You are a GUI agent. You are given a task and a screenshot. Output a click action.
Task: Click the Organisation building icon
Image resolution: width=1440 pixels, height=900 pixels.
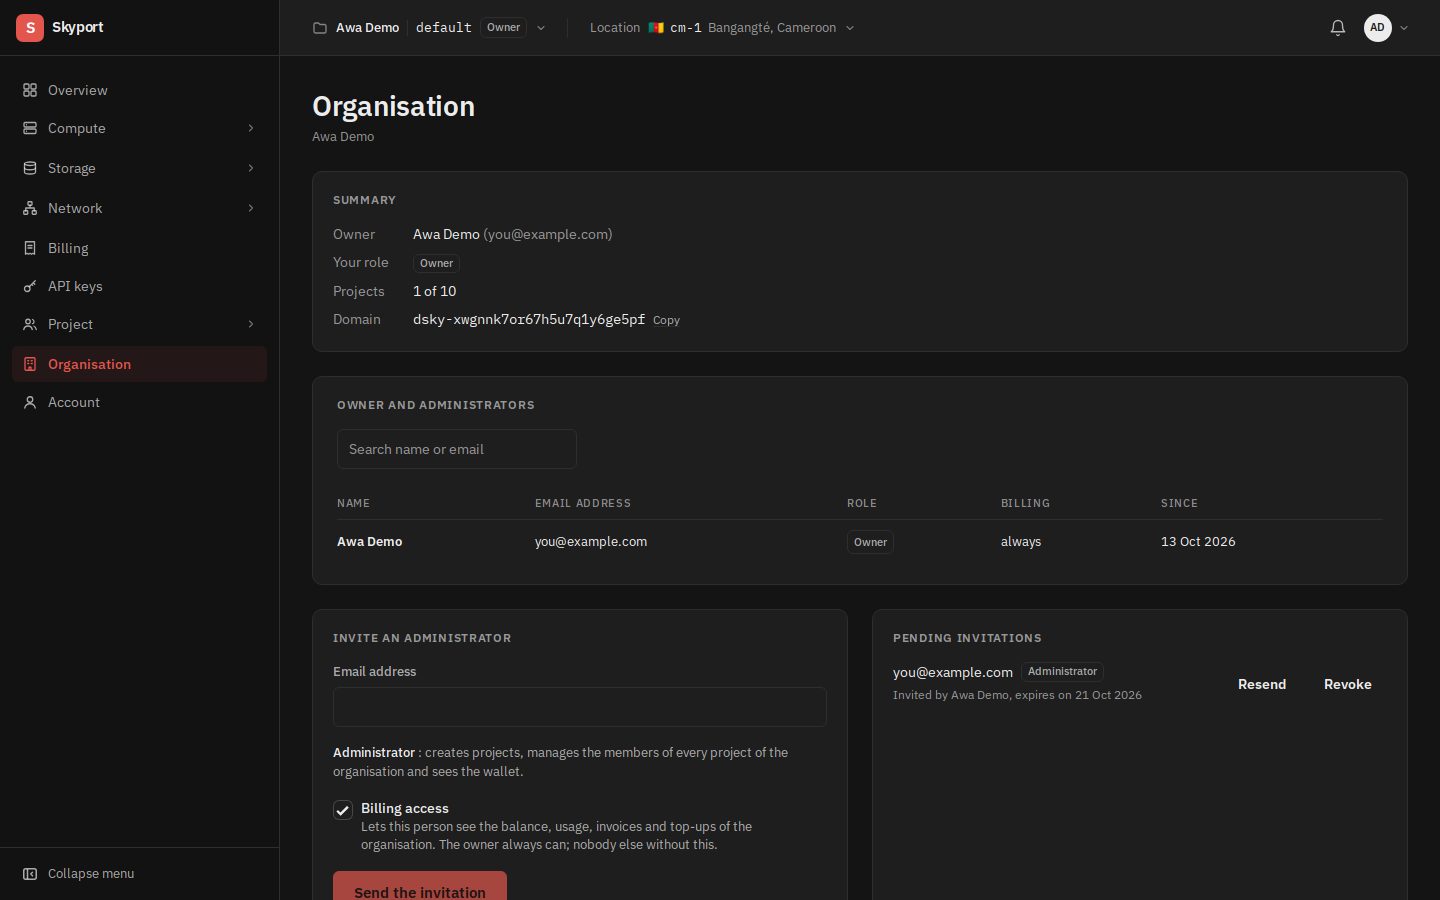click(30, 364)
